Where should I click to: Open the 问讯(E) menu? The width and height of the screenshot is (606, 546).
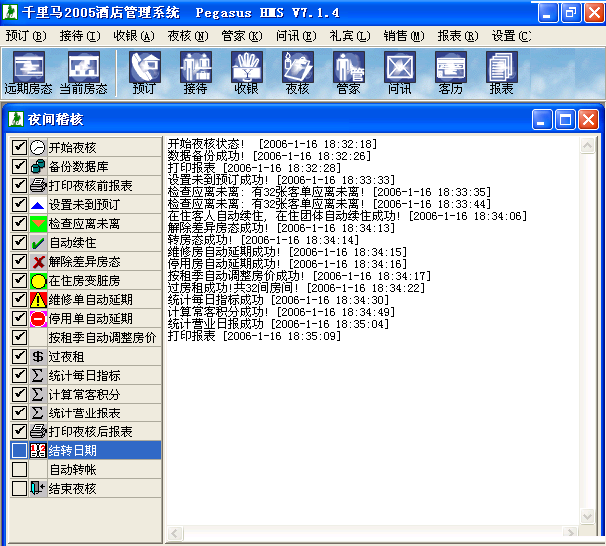point(296,36)
